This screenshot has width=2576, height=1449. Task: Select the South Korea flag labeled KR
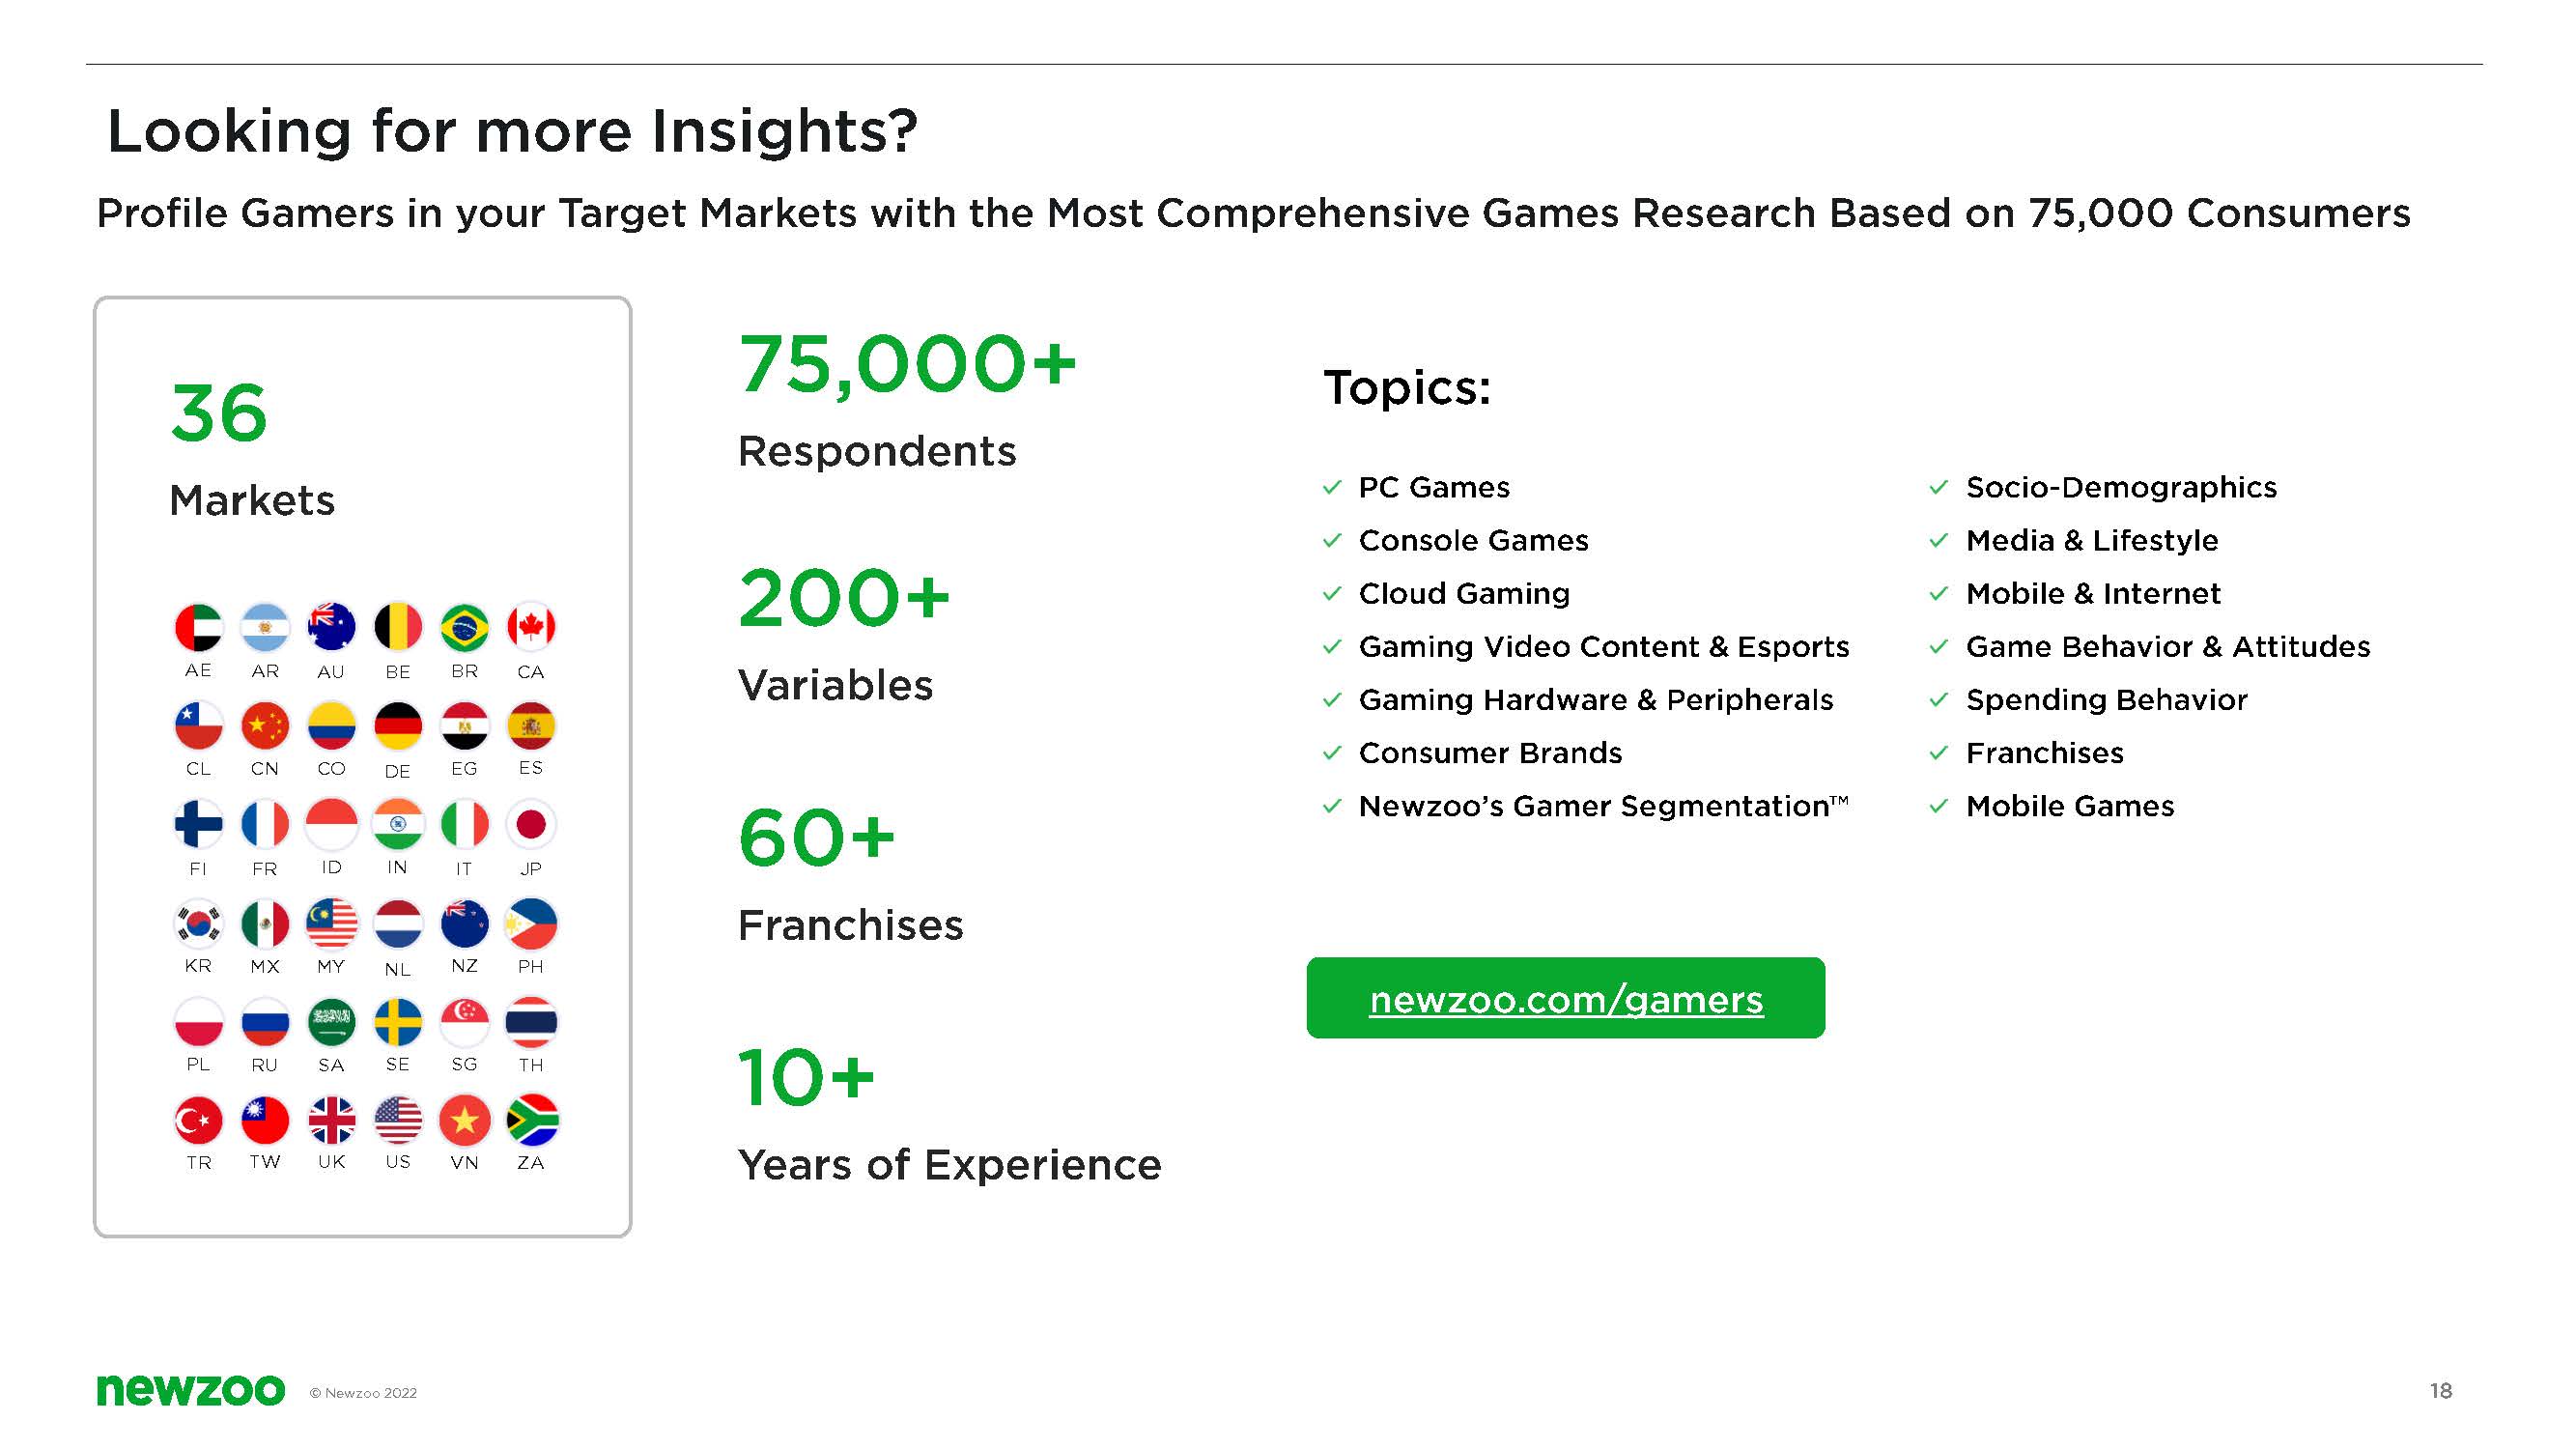198,923
